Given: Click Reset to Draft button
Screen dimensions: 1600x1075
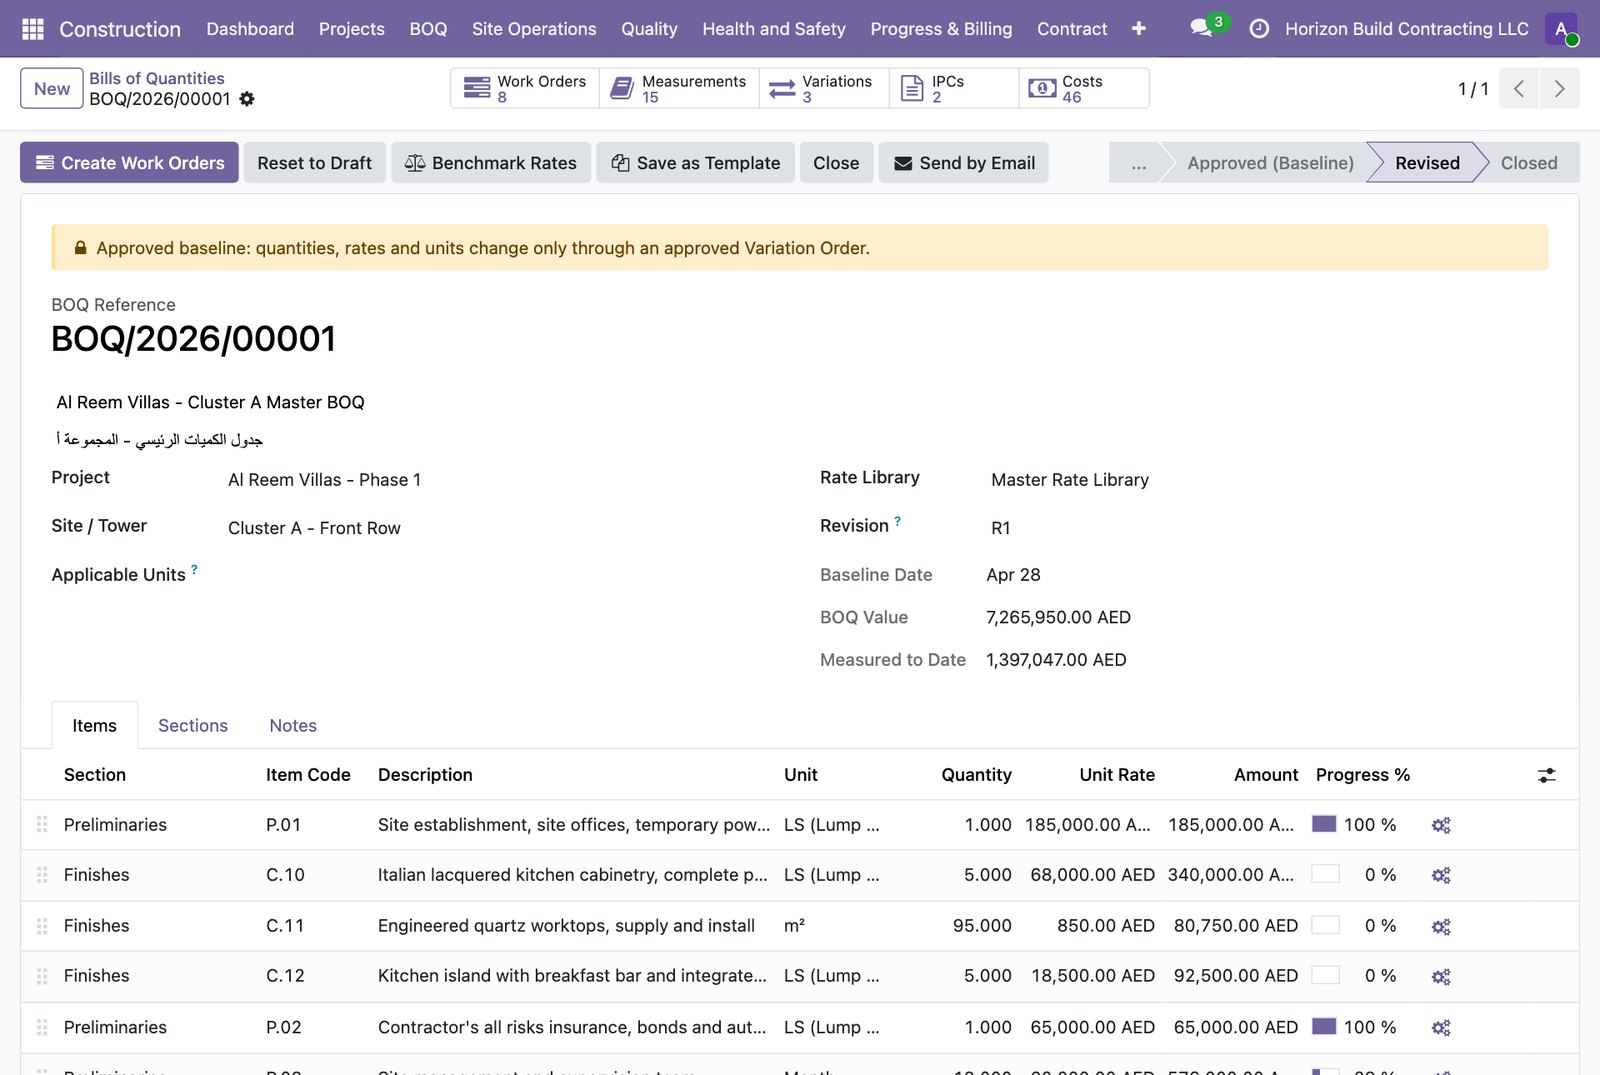Looking at the screenshot, I should (x=314, y=163).
